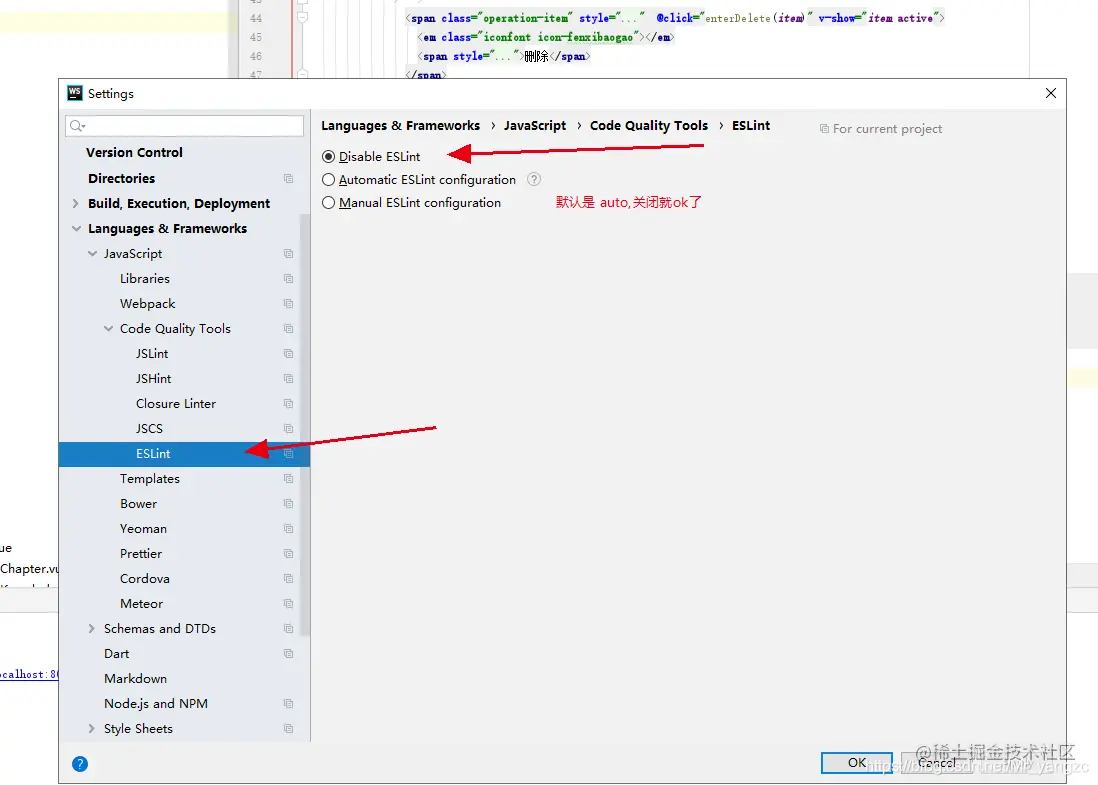Viewport: 1098px width, 785px height.
Task: Click Code Quality Tools breadcrumb
Action: 649,126
